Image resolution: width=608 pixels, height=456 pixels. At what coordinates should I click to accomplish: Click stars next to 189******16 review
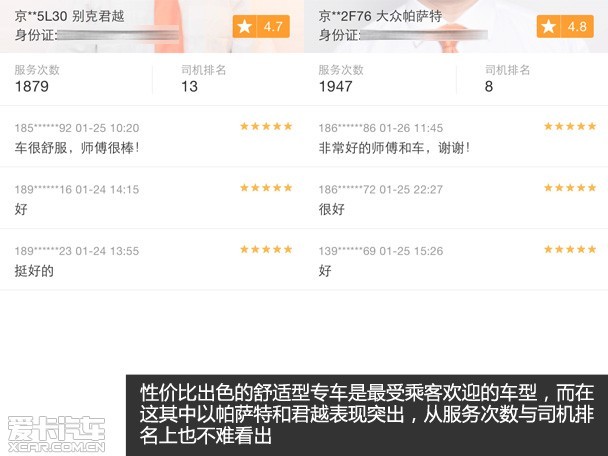coord(266,188)
